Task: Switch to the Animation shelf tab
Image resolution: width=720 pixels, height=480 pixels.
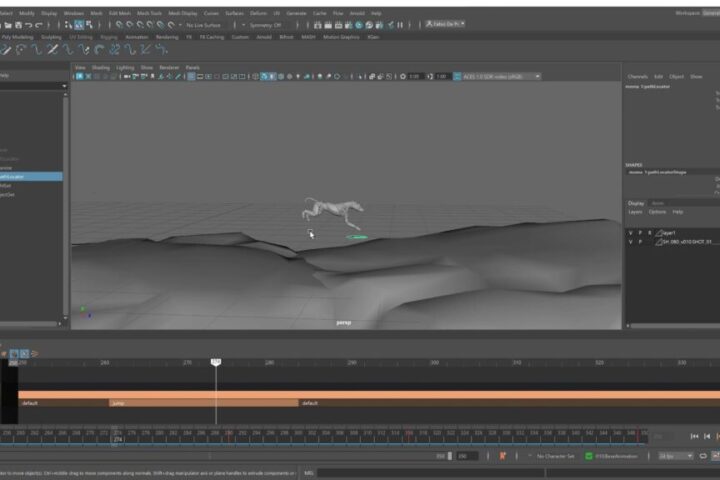Action: [137, 37]
